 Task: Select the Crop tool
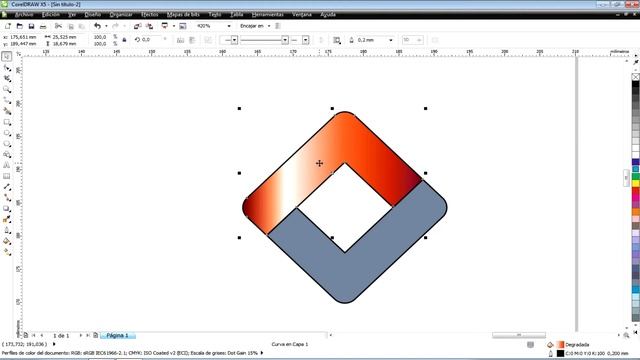click(x=7, y=78)
